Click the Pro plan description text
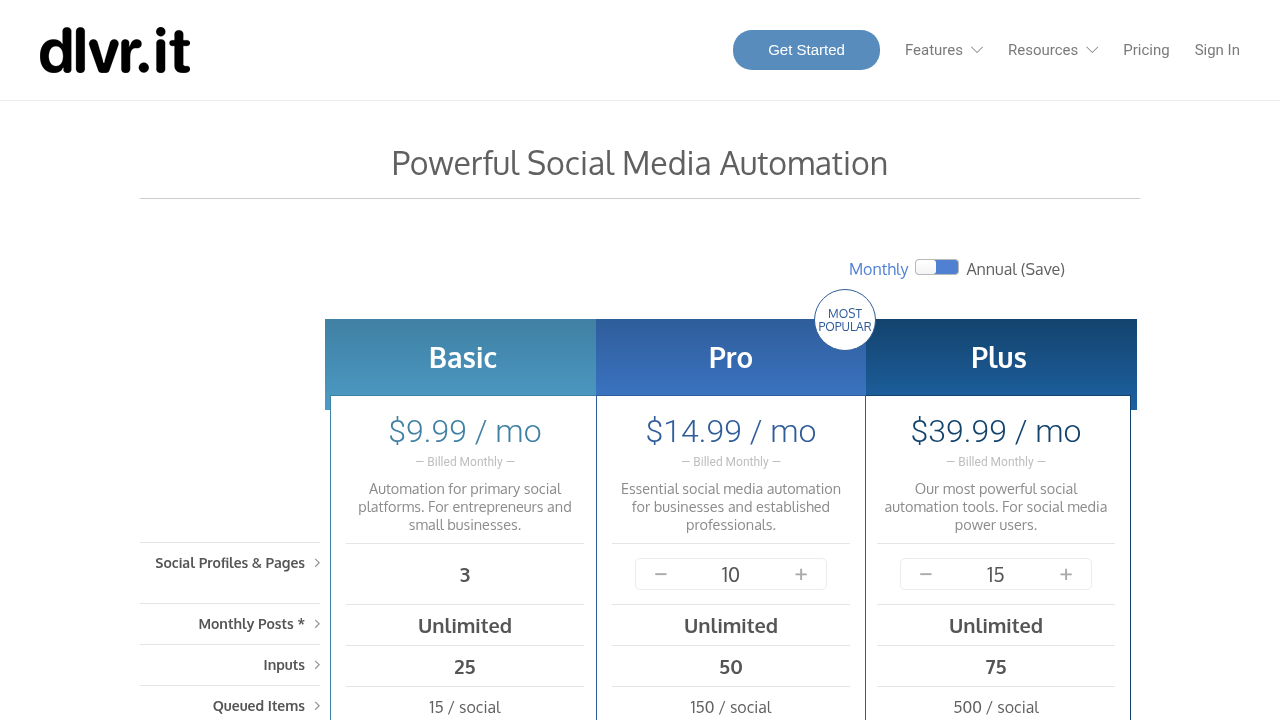The image size is (1280, 720). tap(731, 507)
